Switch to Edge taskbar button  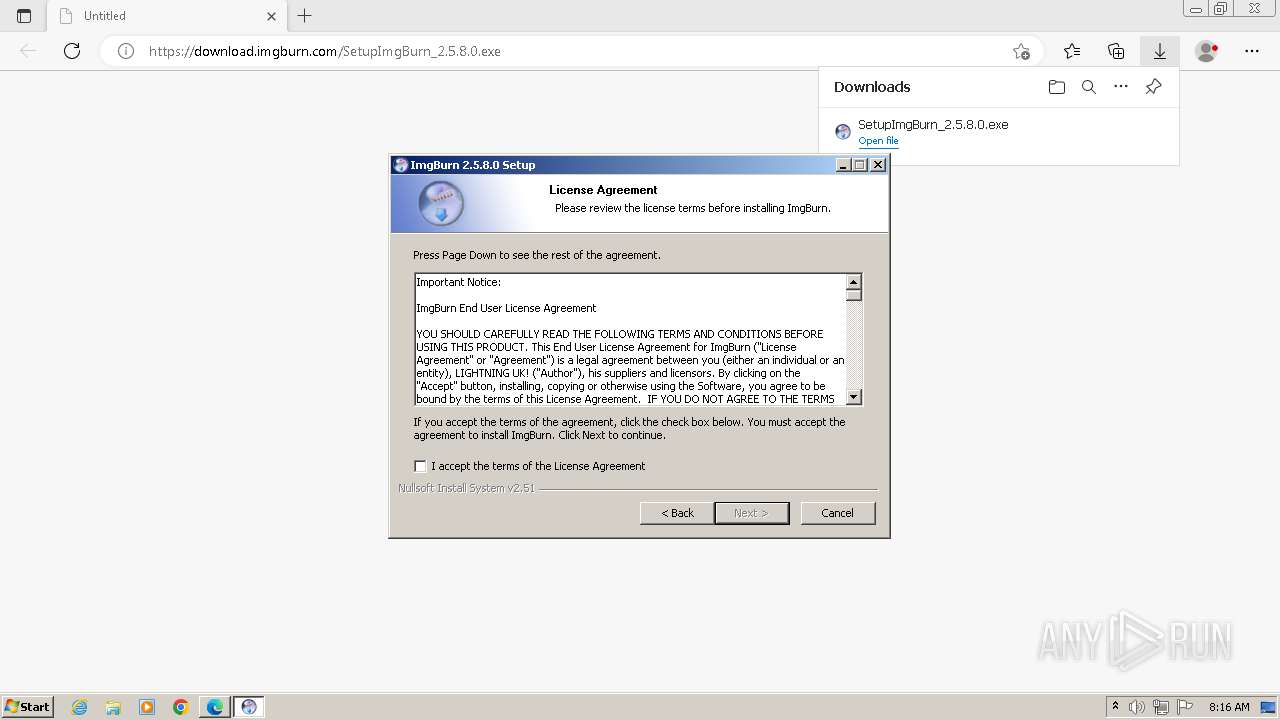pos(215,707)
